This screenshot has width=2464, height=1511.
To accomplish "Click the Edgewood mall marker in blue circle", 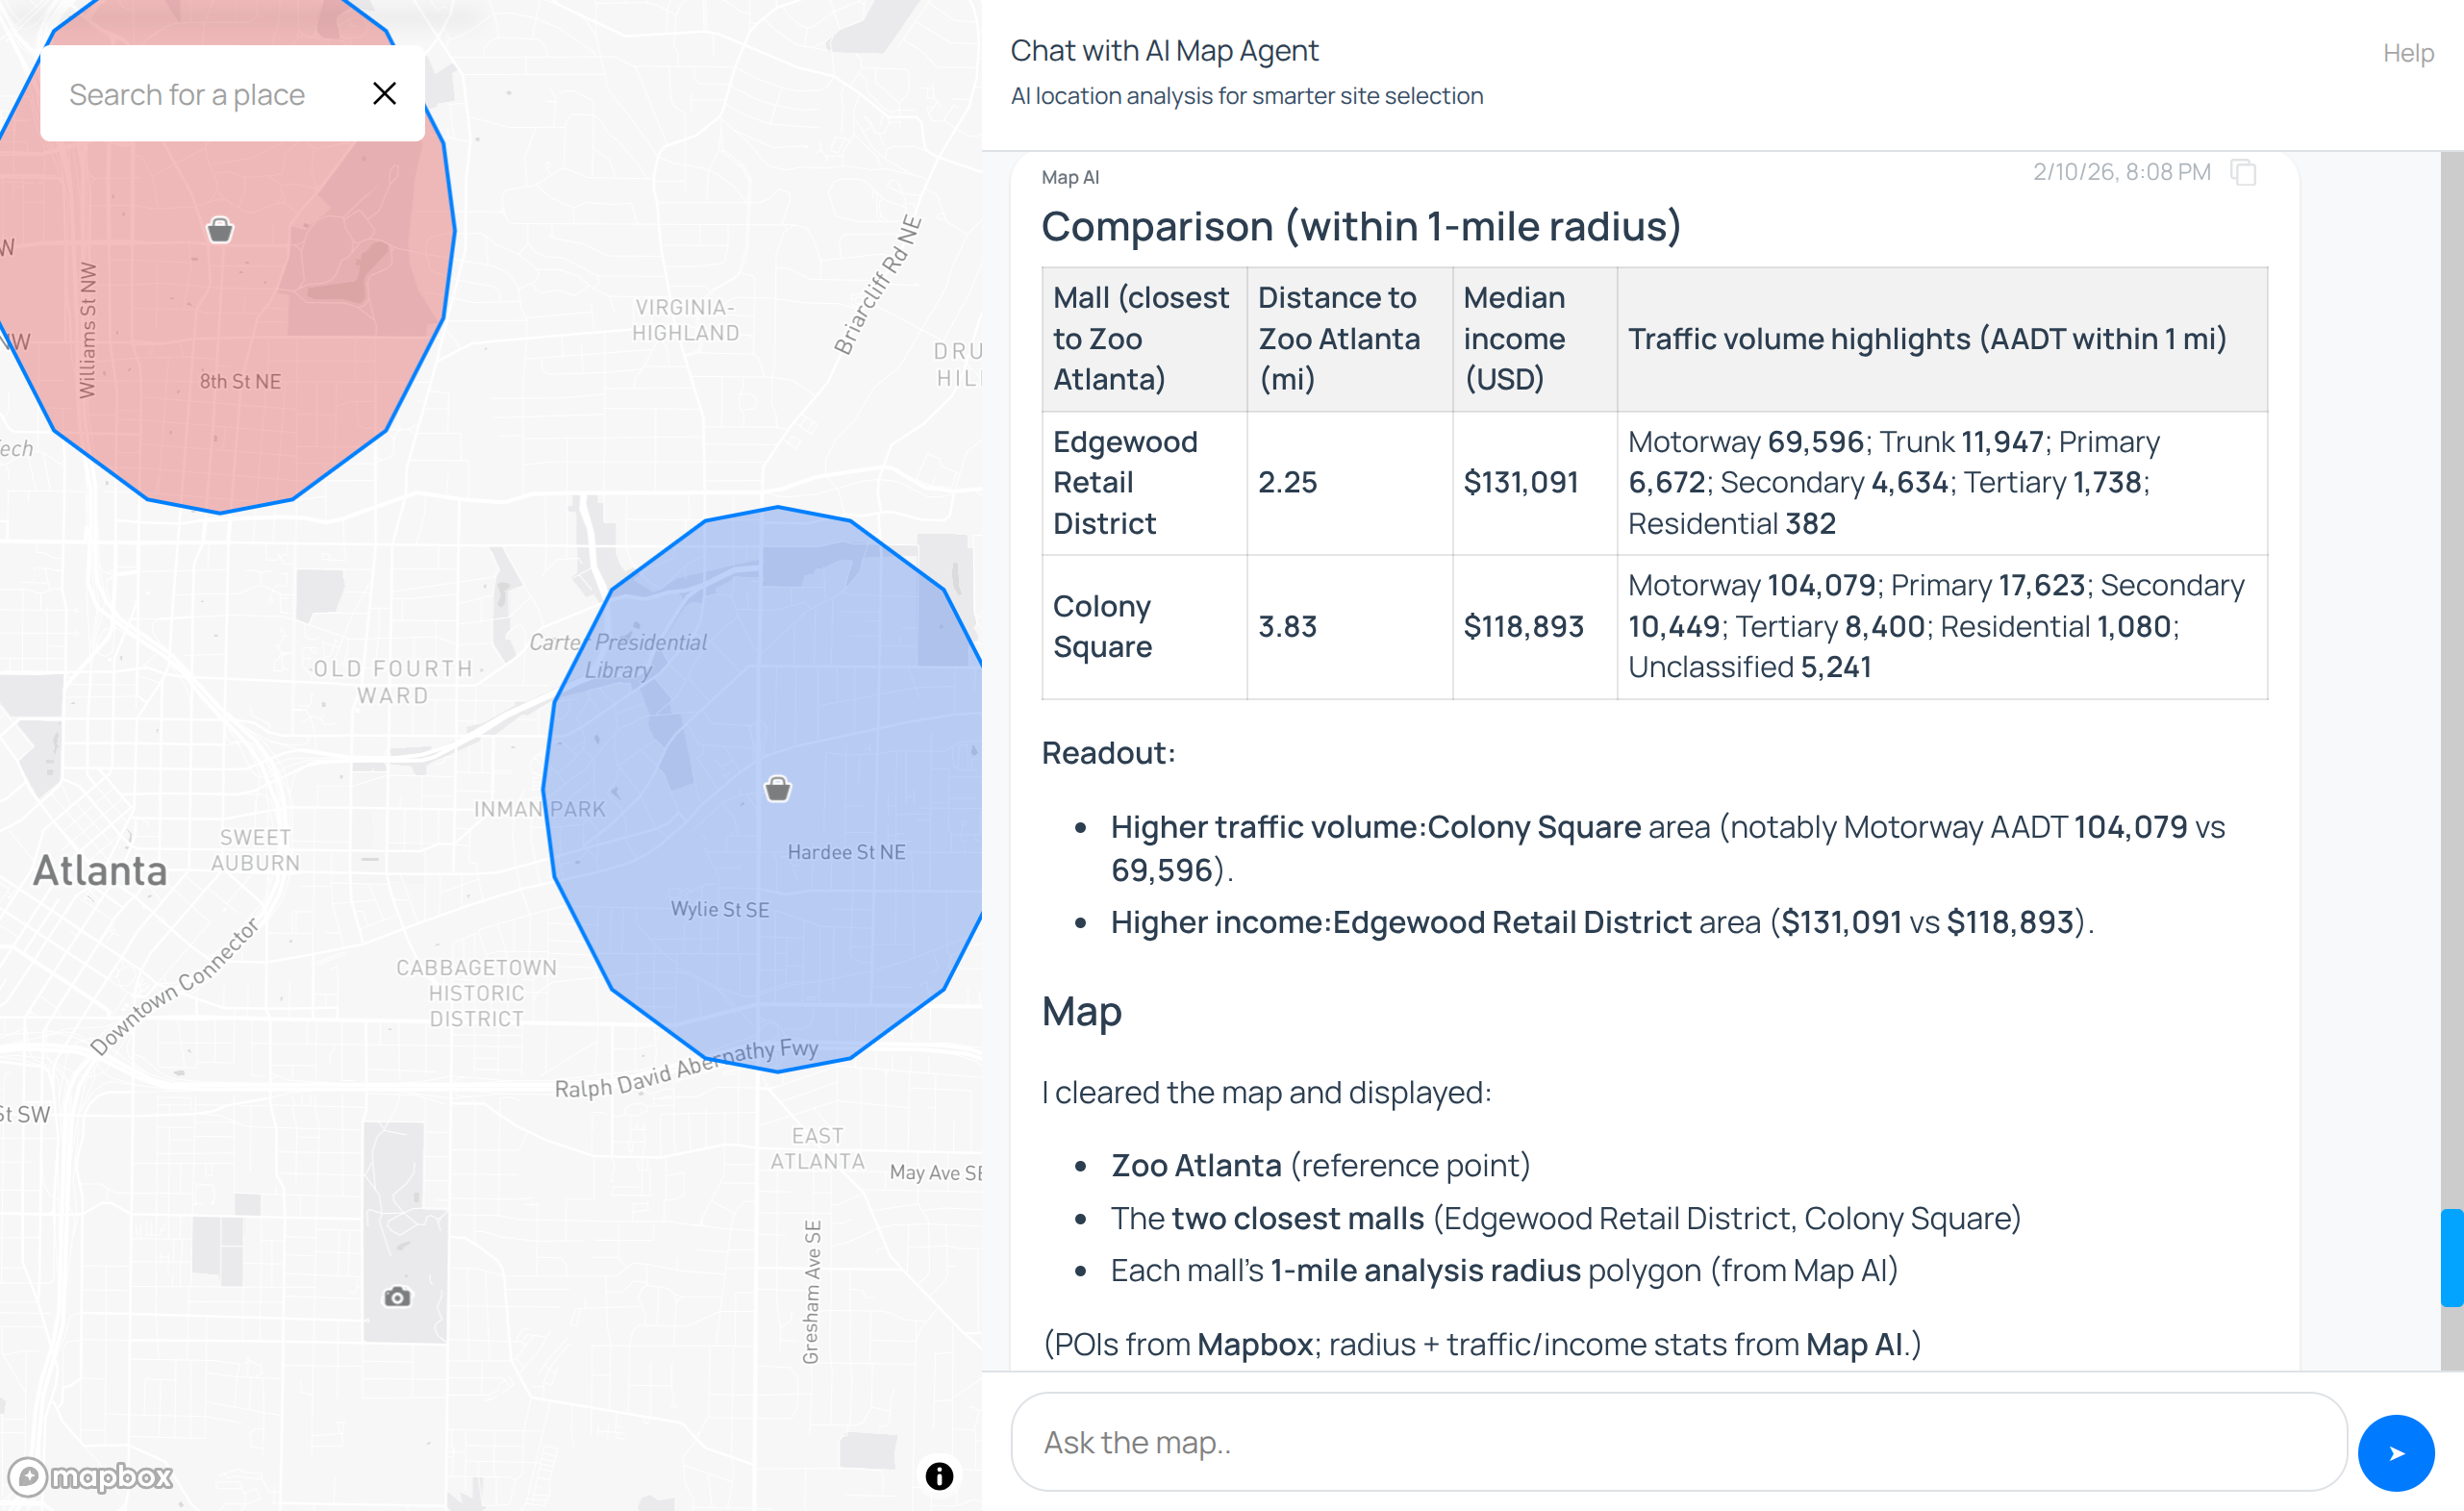I will point(777,789).
